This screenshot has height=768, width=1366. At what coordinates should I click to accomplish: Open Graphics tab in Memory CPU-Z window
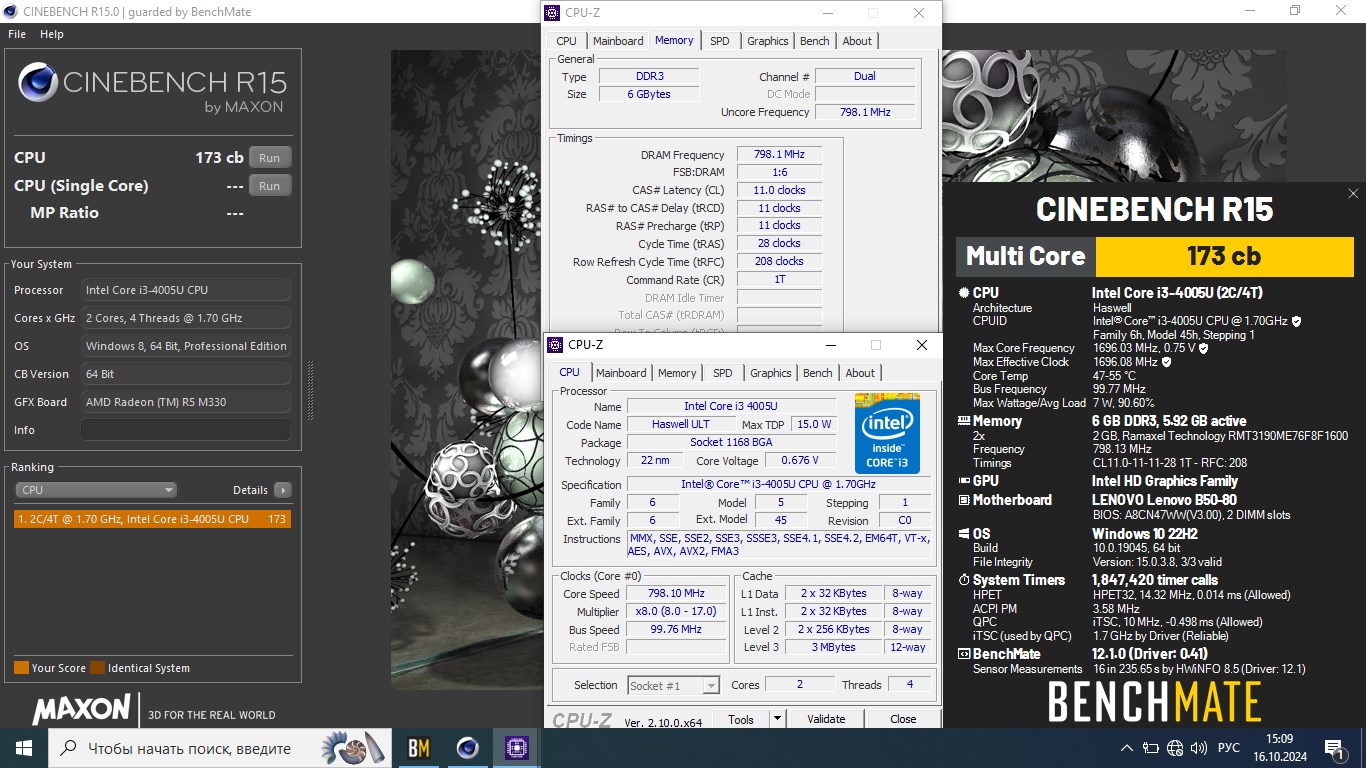point(768,41)
